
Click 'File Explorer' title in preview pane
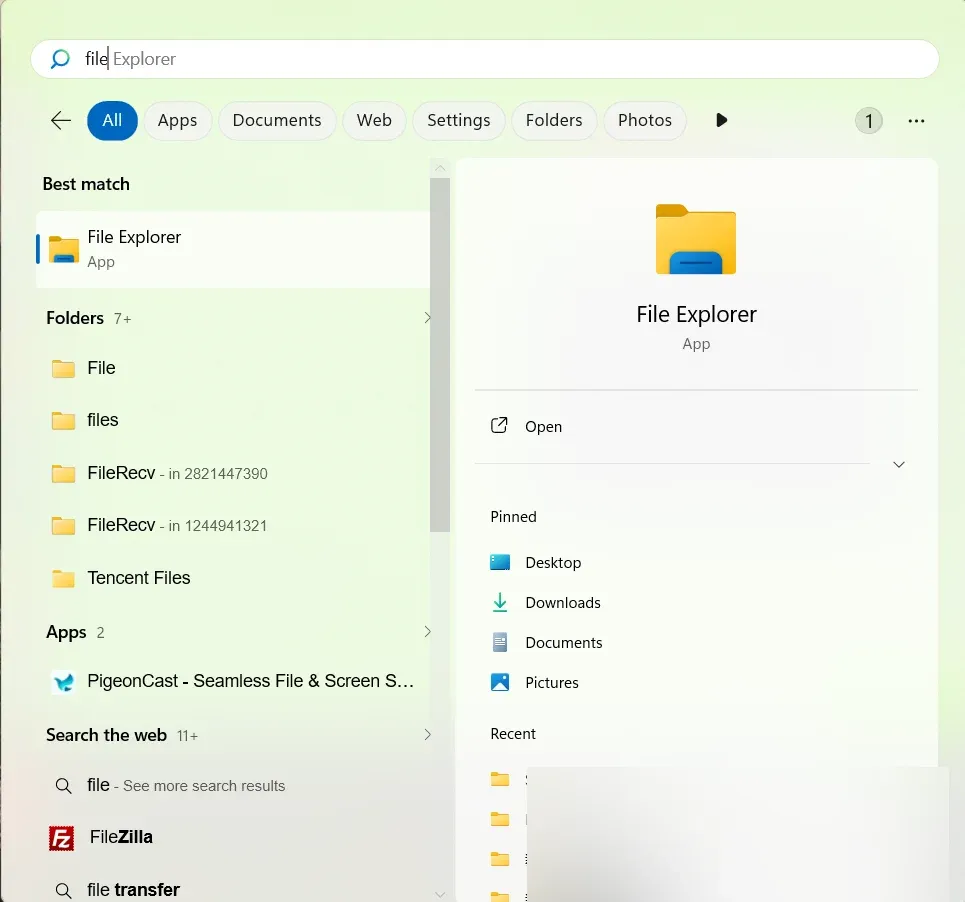click(696, 314)
